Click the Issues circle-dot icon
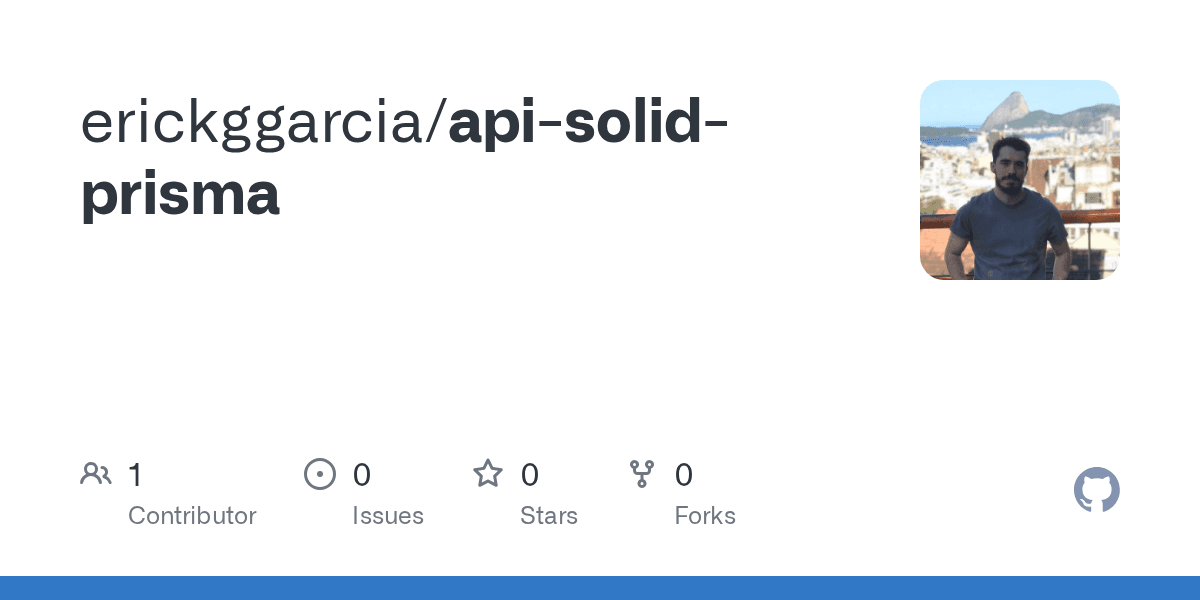The image size is (1200, 600). pyautogui.click(x=320, y=474)
